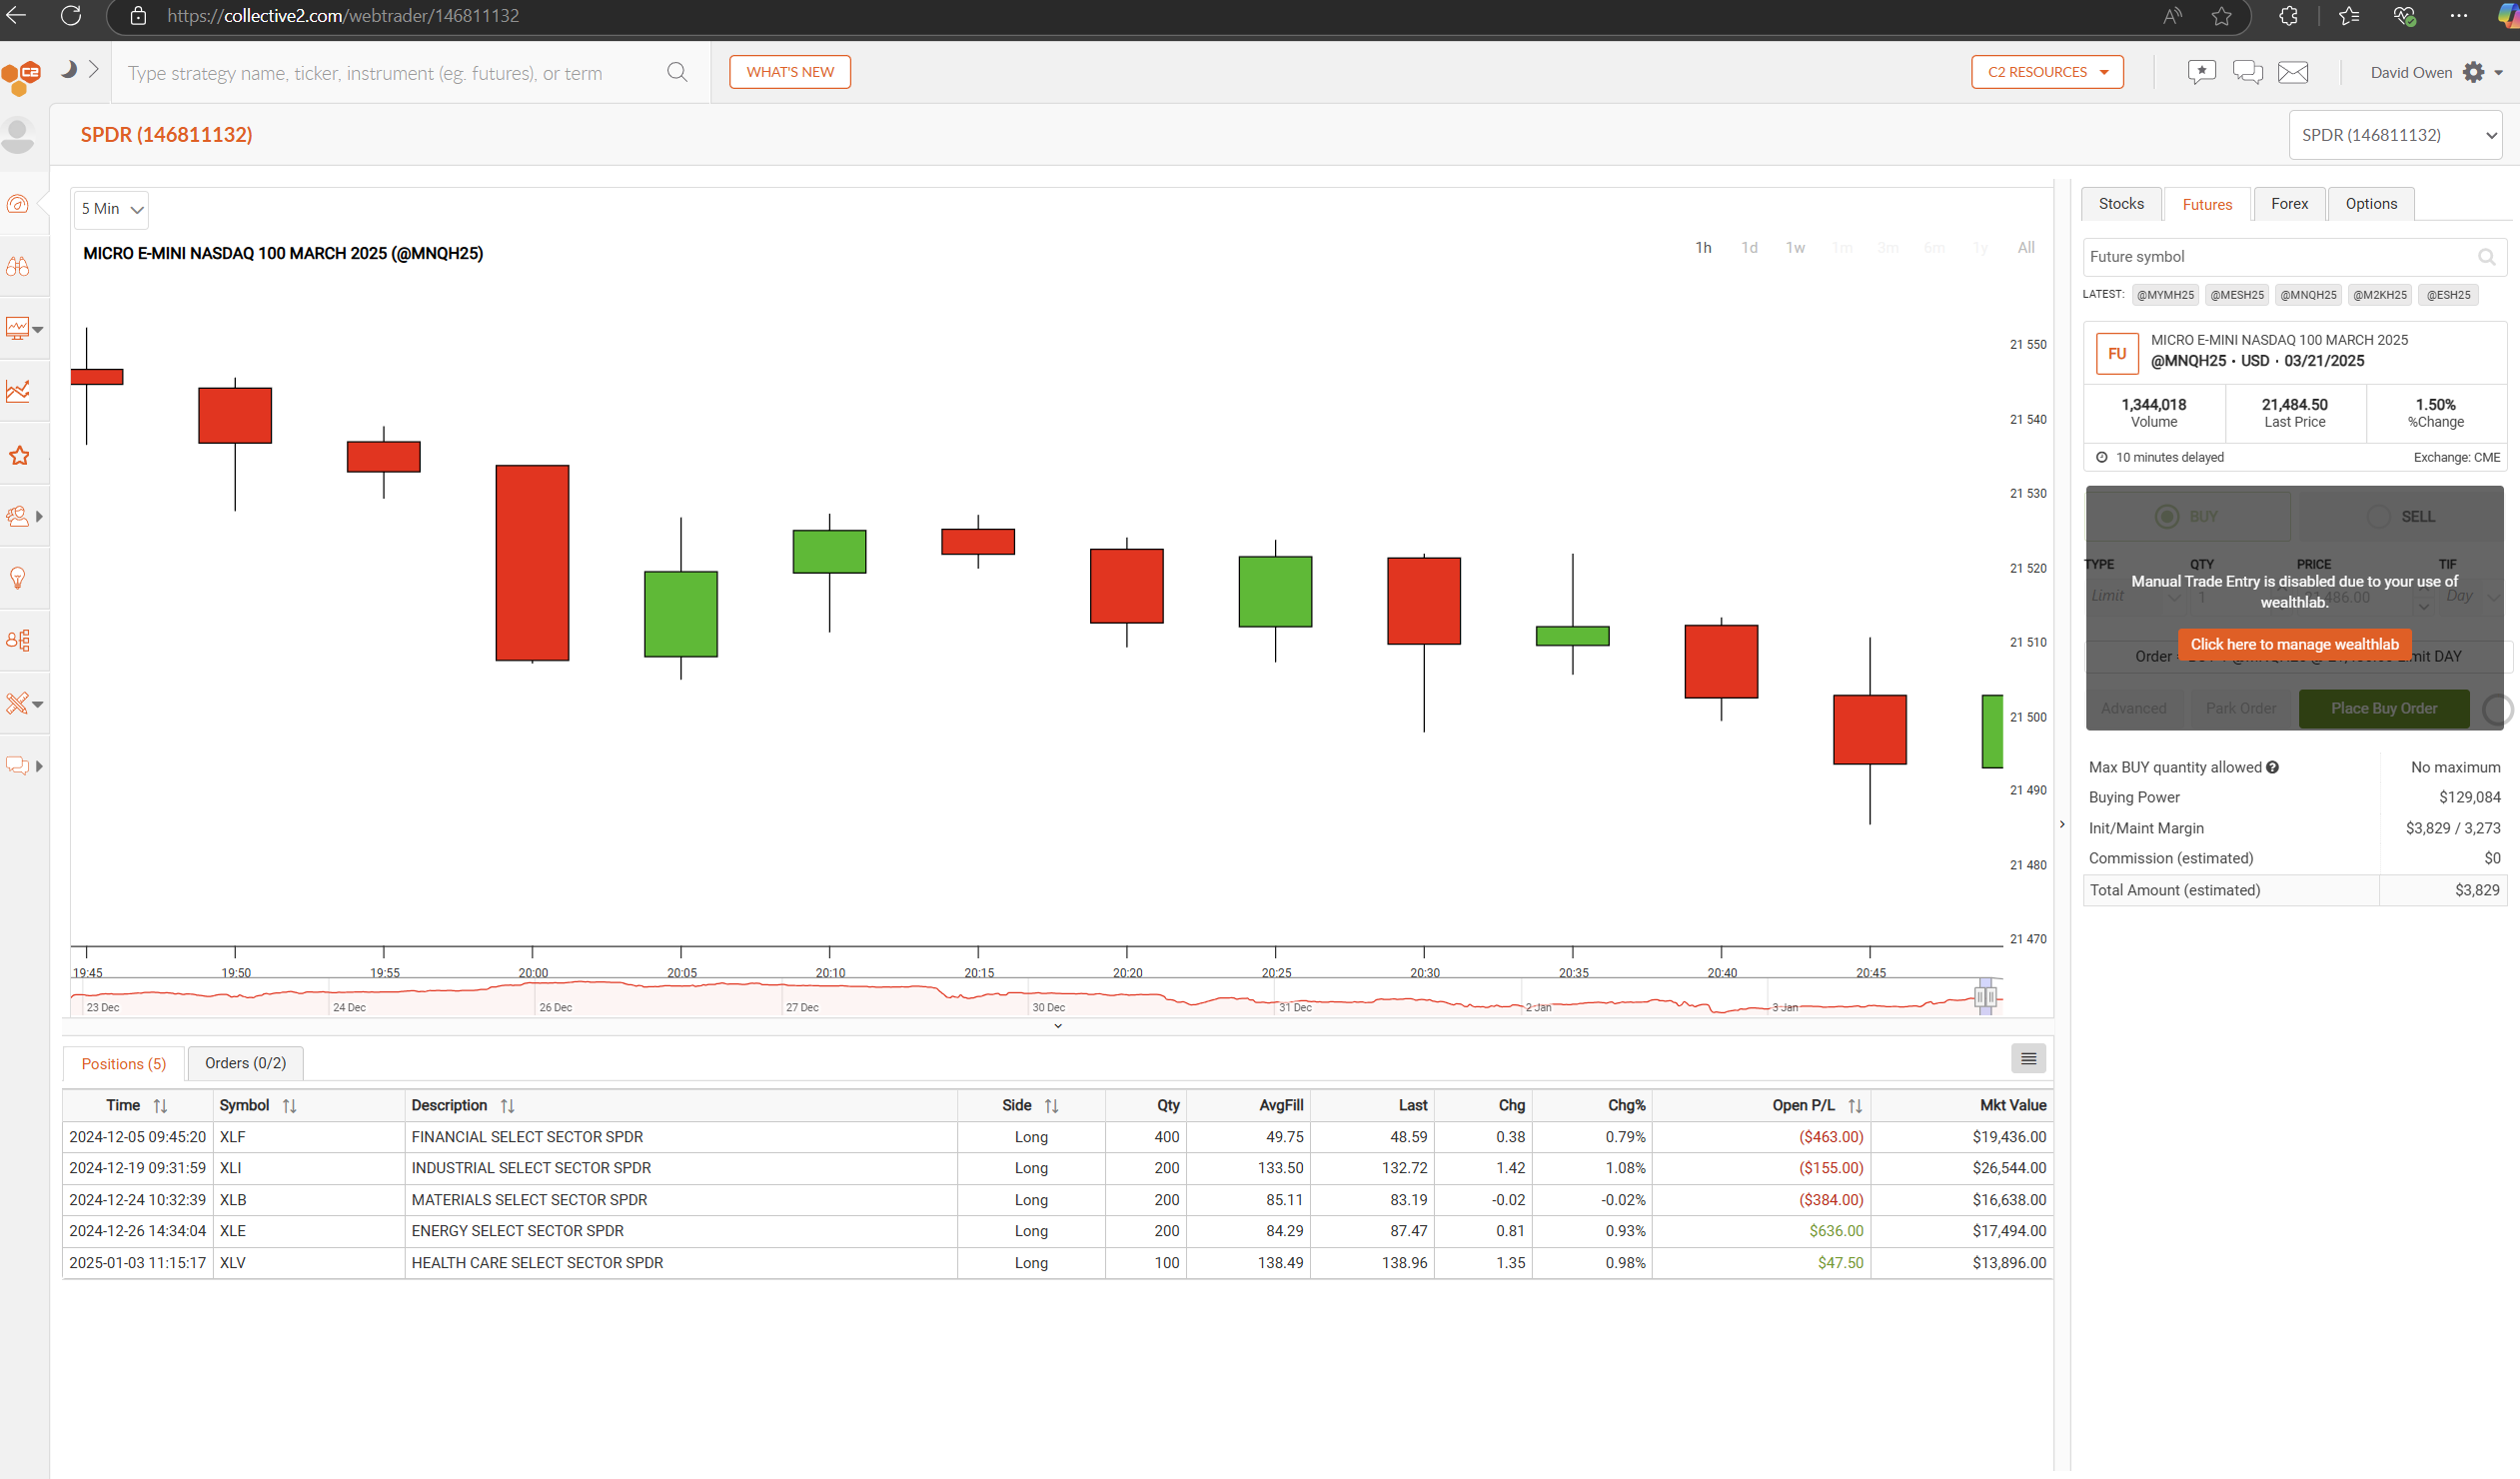This screenshot has width=2520, height=1479.
Task: Open the Orders (0/2) tab
Action: pyautogui.click(x=245, y=1063)
